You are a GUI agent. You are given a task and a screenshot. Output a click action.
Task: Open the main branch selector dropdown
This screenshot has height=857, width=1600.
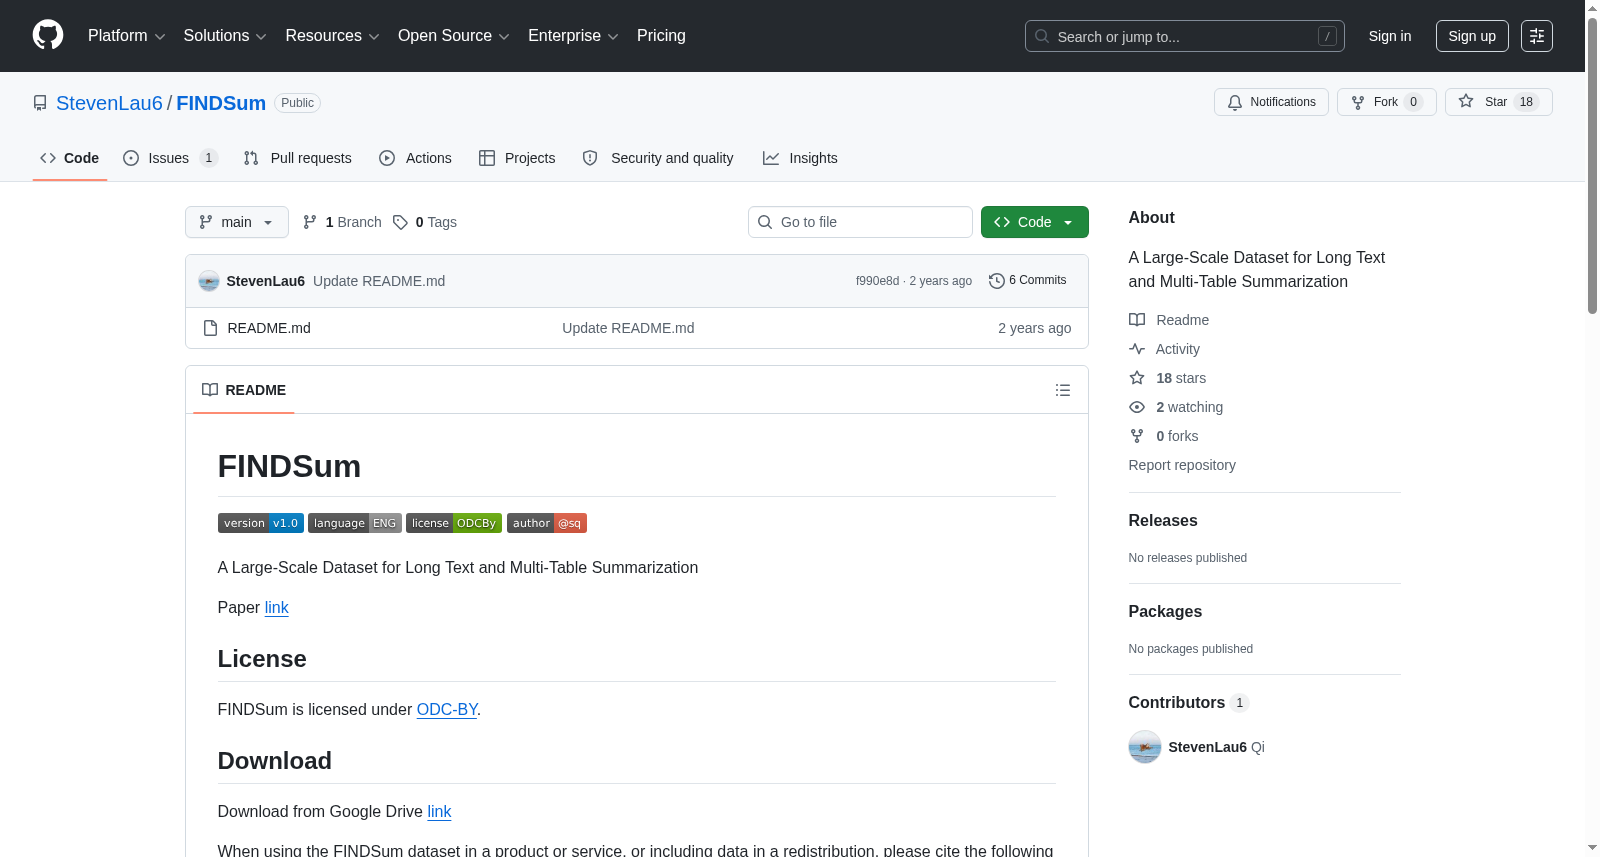pos(237,222)
